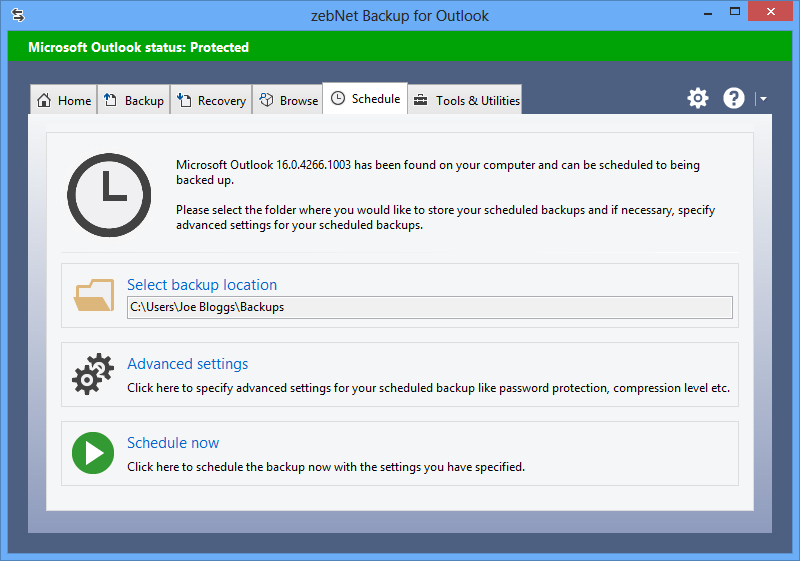Click the green play Schedule icon
The height and width of the screenshot is (561, 800).
pos(93,453)
